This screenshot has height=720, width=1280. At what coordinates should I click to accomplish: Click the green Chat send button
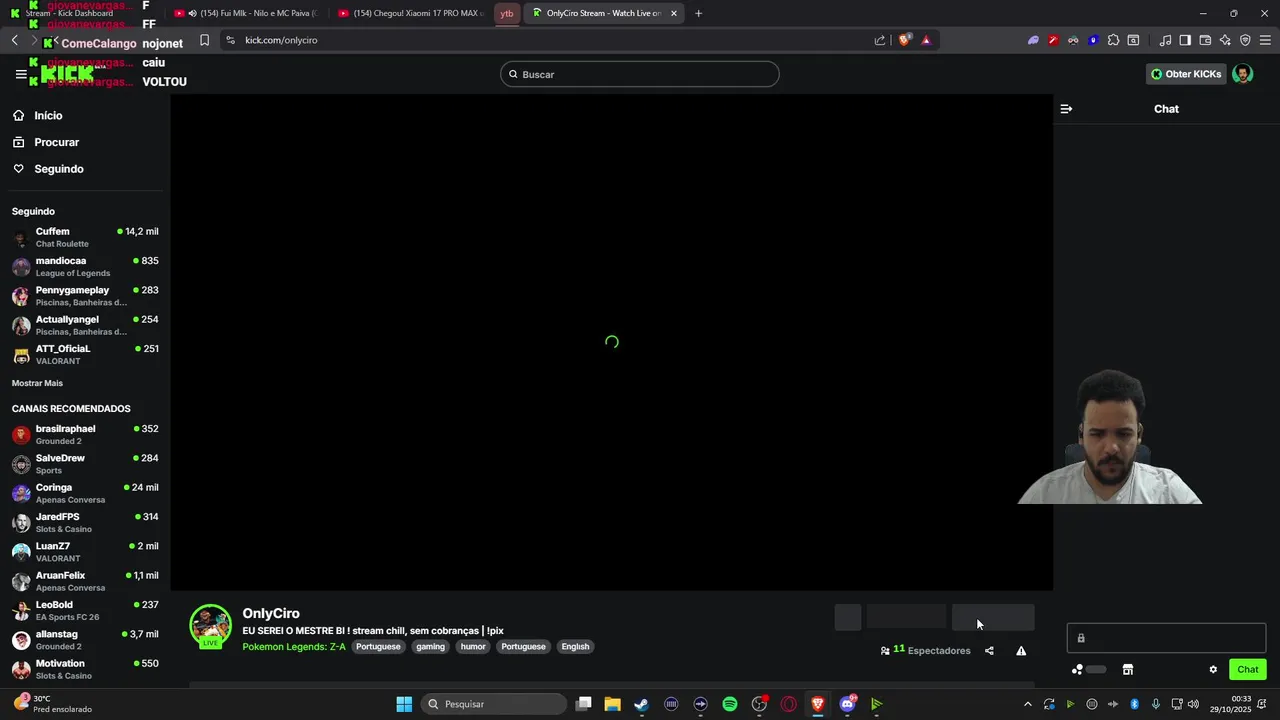pos(1247,670)
